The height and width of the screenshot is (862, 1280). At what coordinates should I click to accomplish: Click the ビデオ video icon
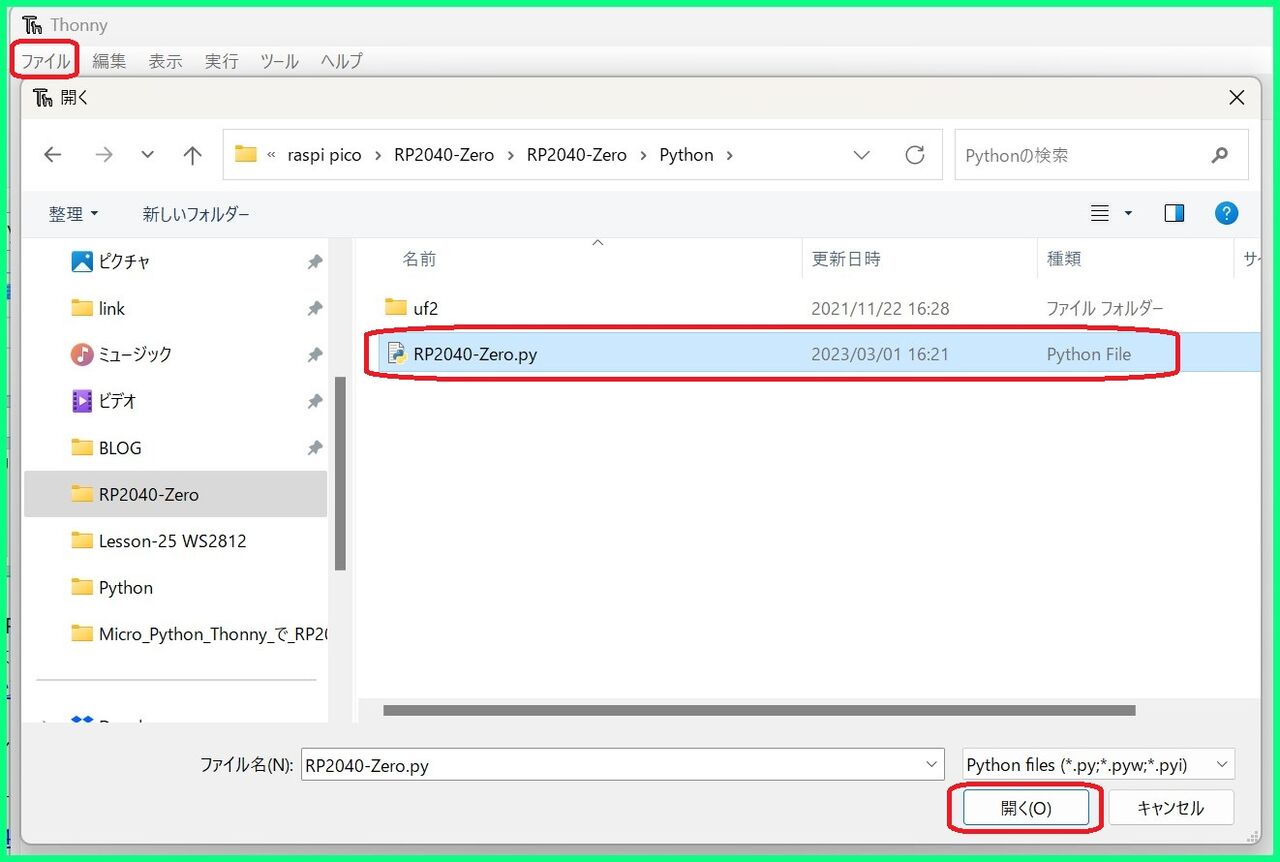[82, 401]
